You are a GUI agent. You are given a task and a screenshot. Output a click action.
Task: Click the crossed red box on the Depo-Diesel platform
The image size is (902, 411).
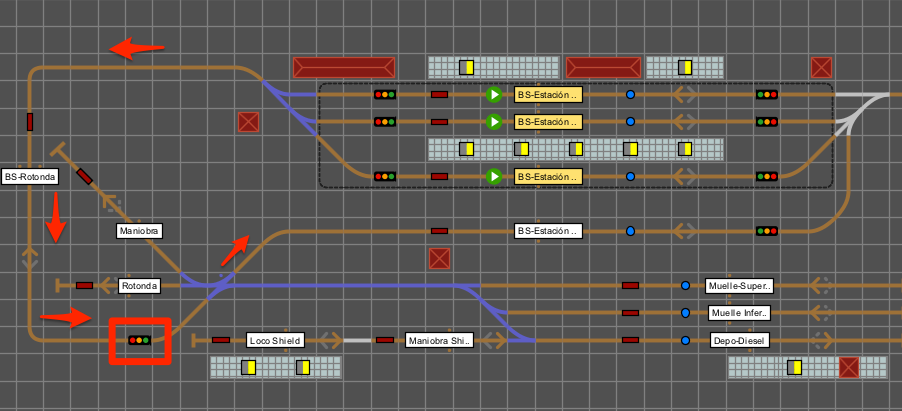849,367
